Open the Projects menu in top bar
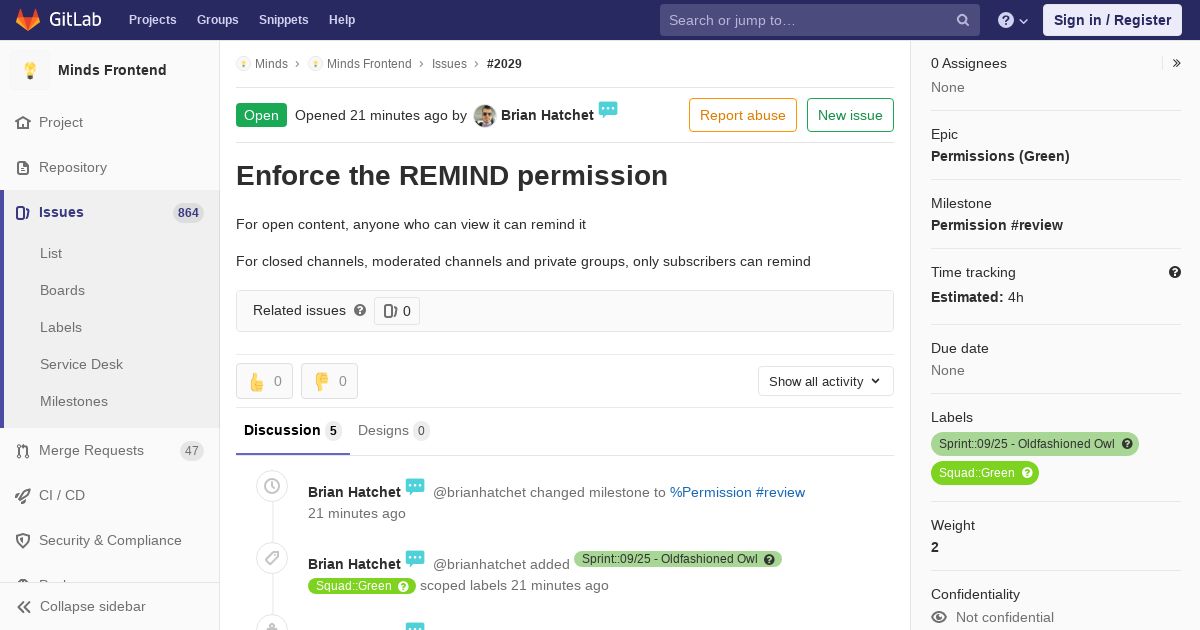The image size is (1200, 630). (x=153, y=20)
